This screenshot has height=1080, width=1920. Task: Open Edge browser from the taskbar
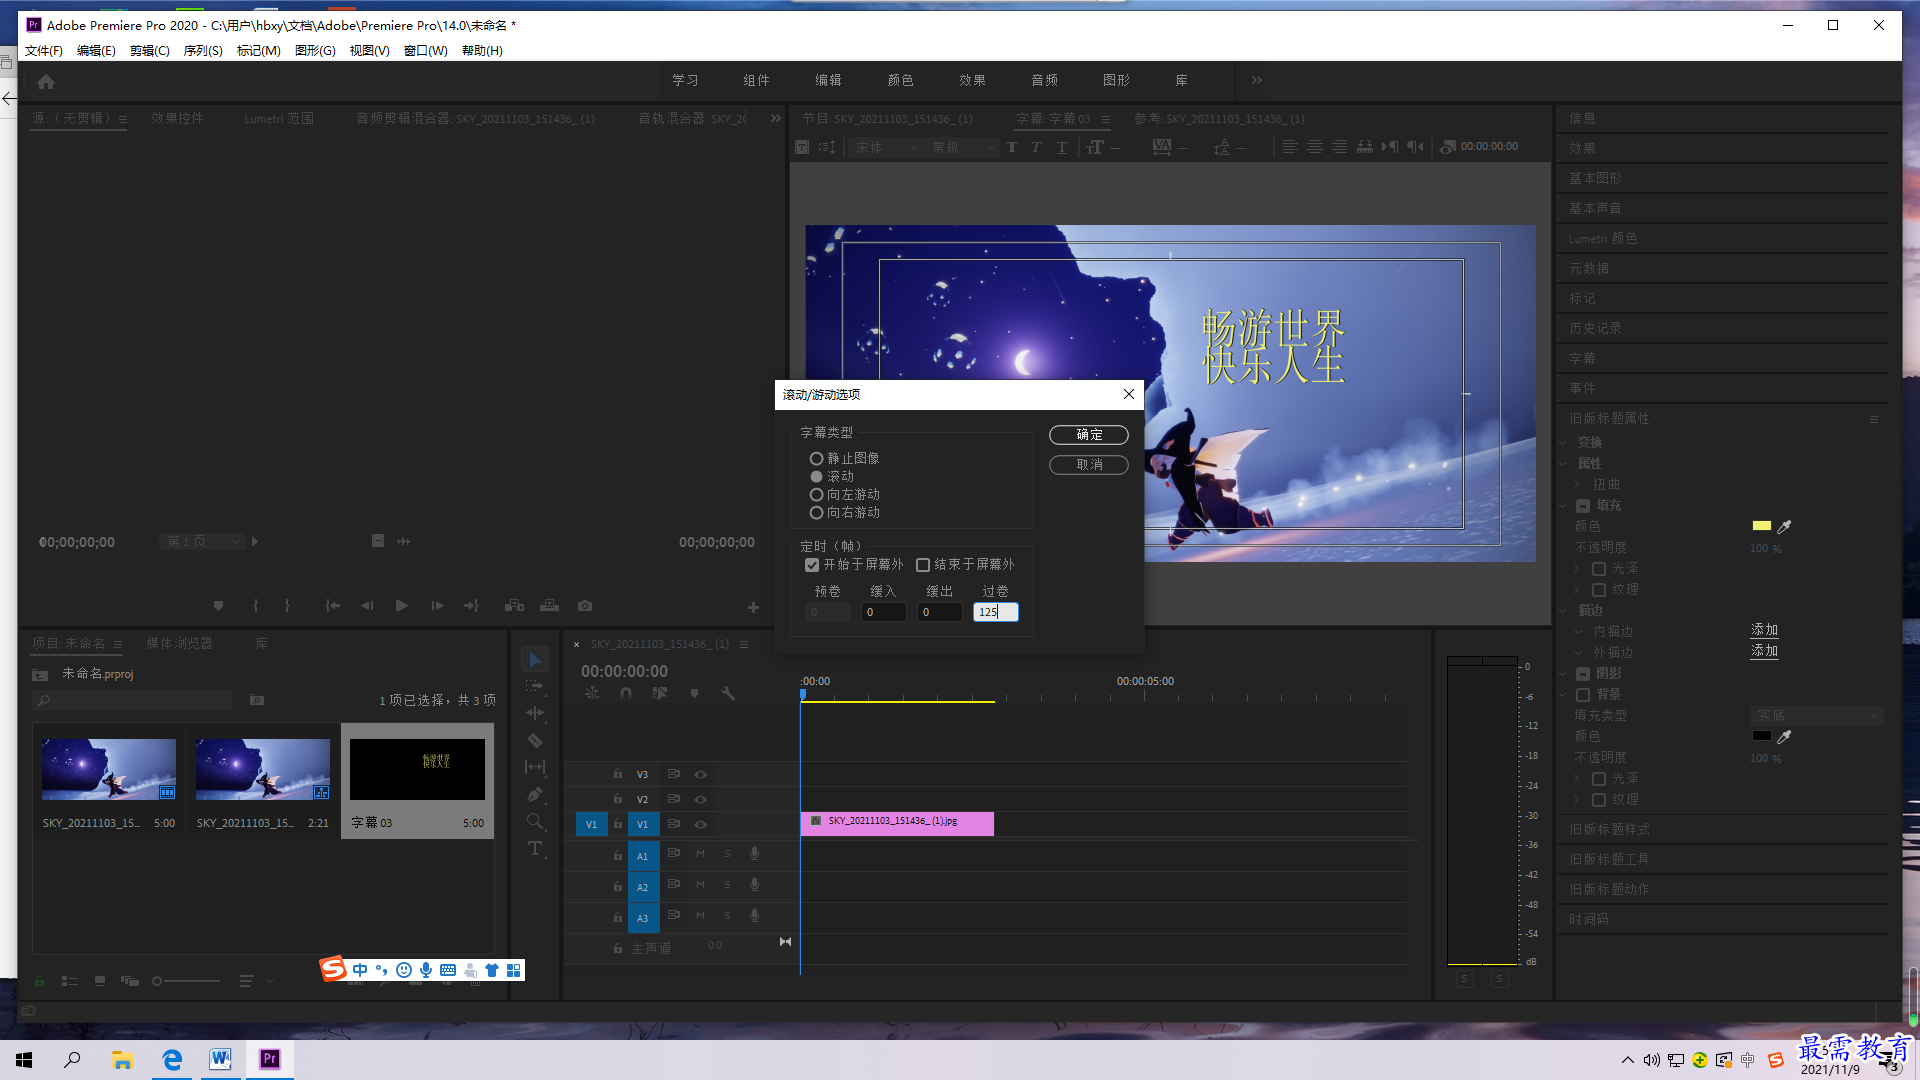tap(172, 1059)
